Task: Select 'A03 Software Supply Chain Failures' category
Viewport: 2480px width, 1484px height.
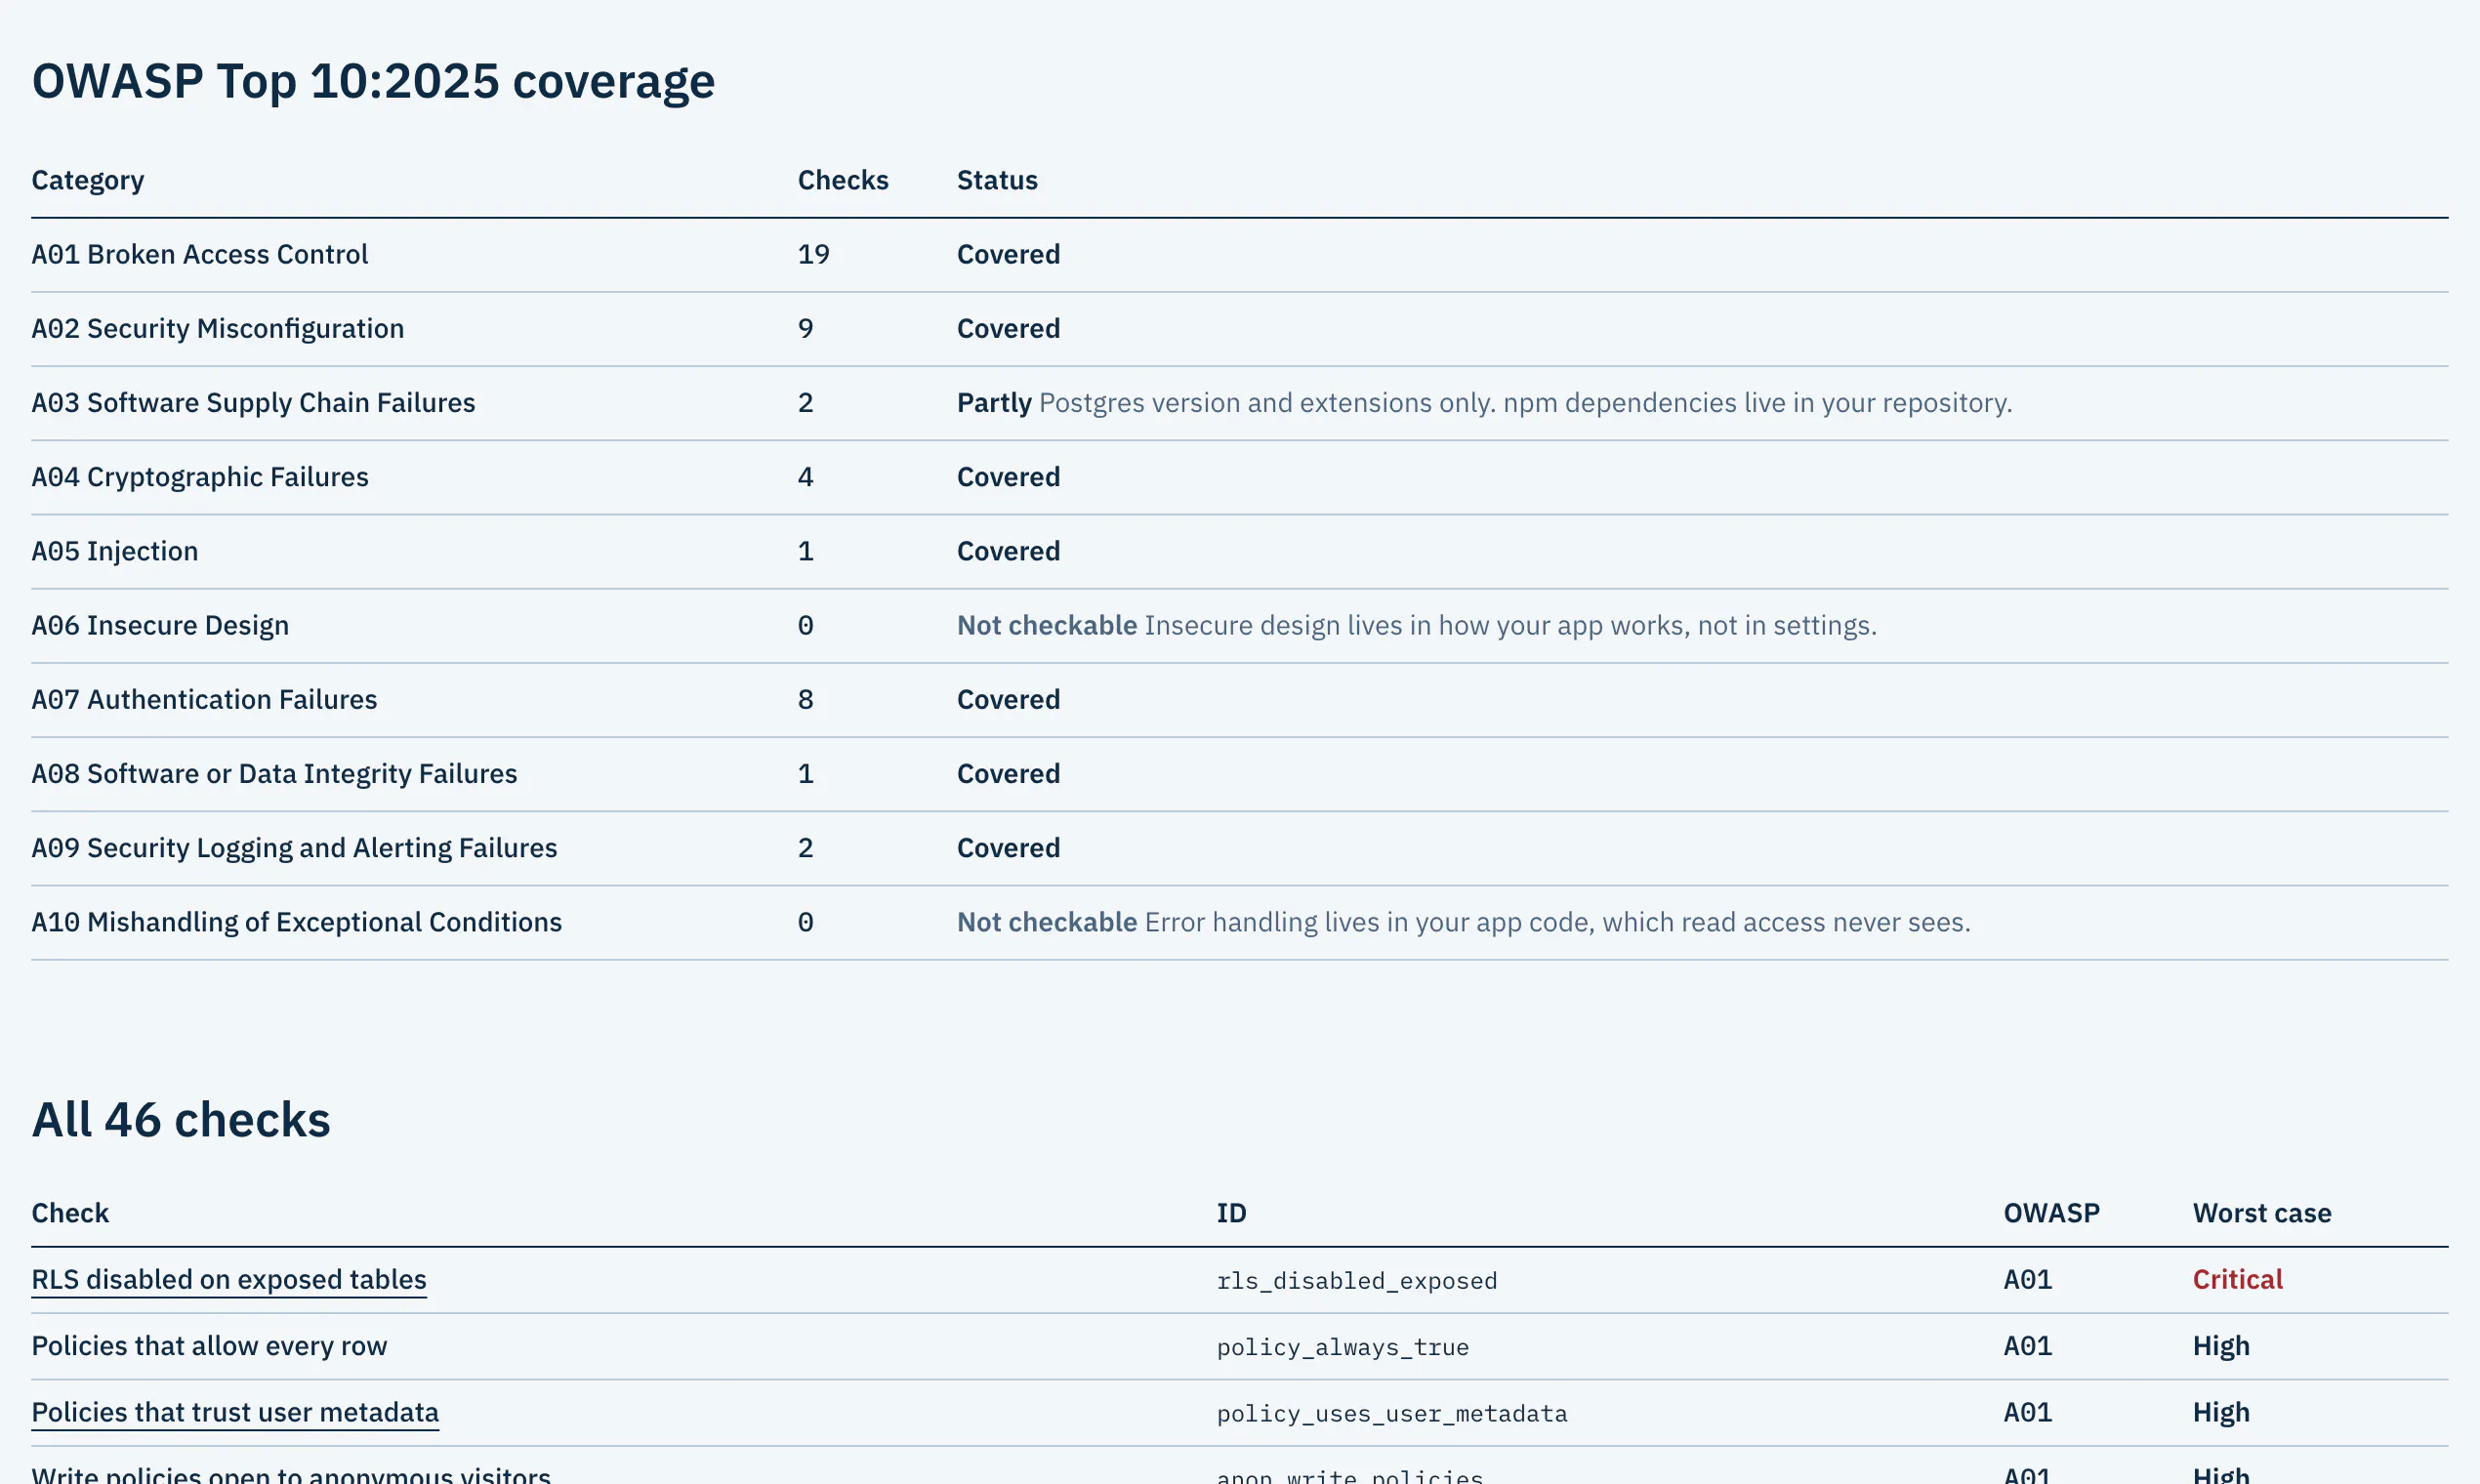Action: point(253,402)
